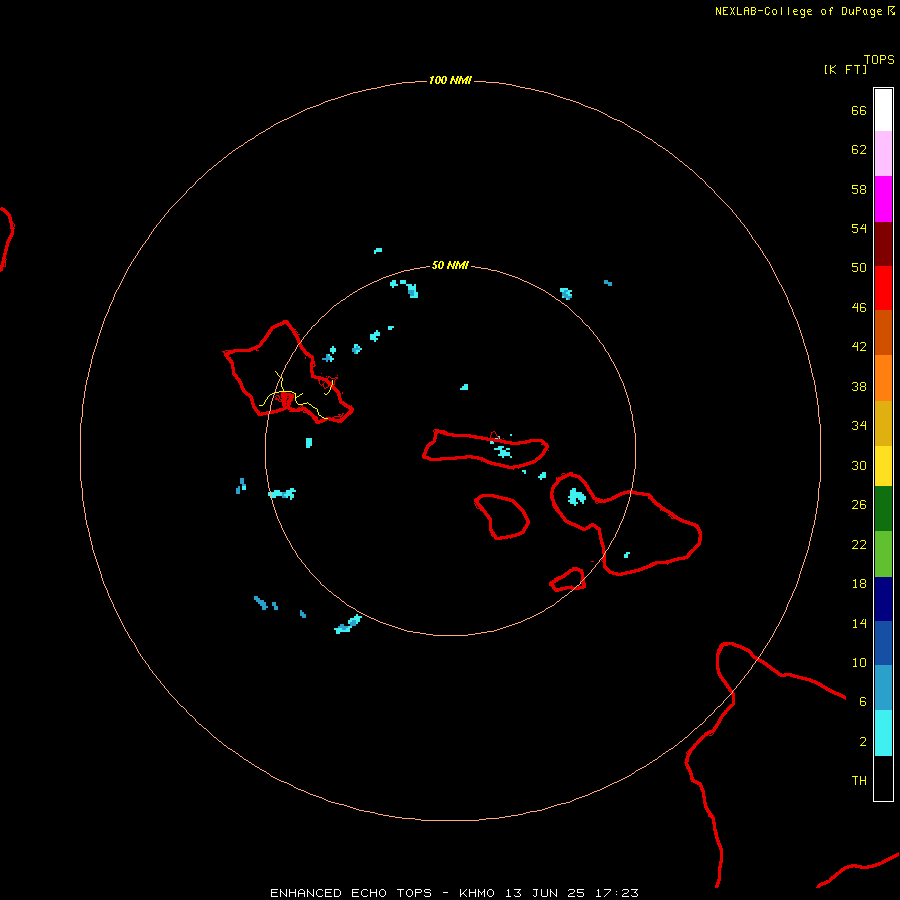The image size is (900, 900).
Task: Click the legend value 54
Action: [x=859, y=228]
